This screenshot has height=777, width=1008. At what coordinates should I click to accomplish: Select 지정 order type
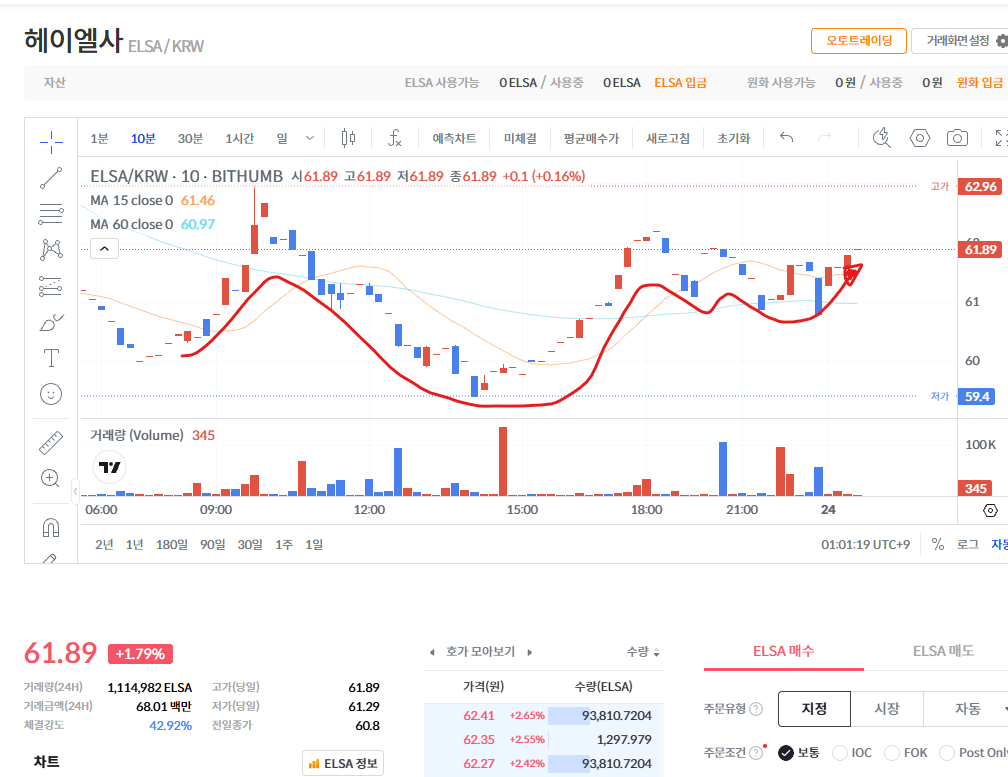click(814, 709)
